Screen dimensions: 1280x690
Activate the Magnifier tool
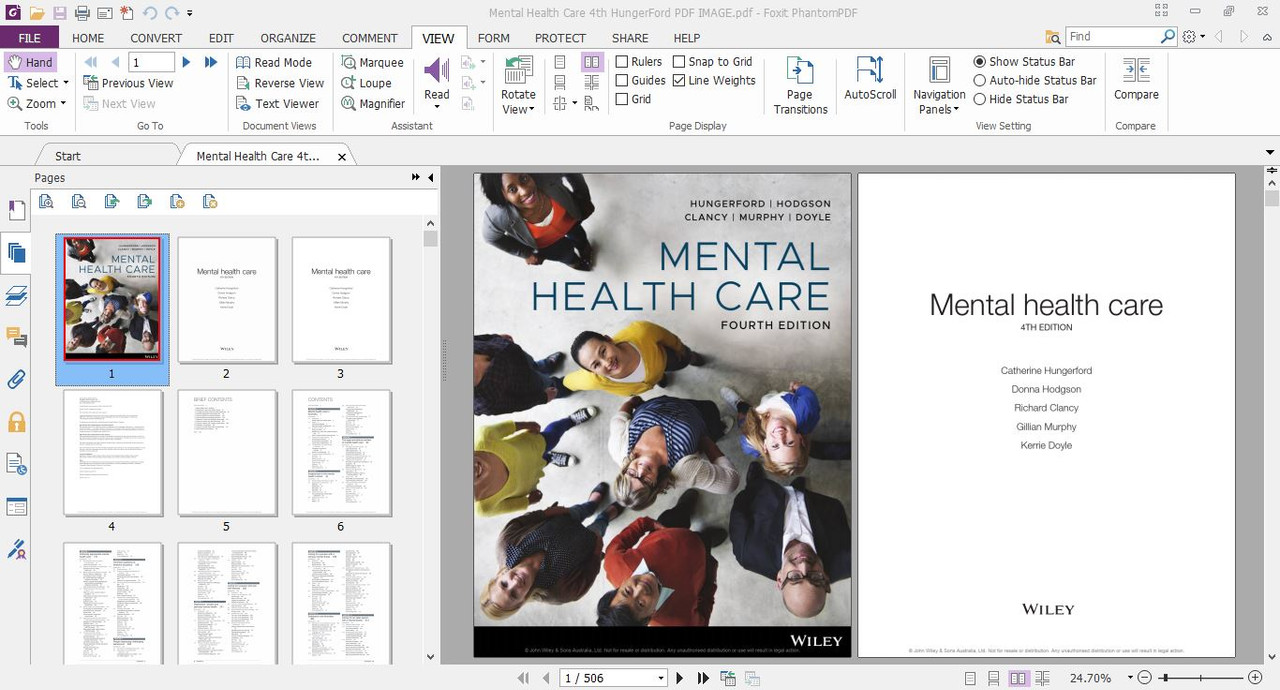click(x=373, y=103)
